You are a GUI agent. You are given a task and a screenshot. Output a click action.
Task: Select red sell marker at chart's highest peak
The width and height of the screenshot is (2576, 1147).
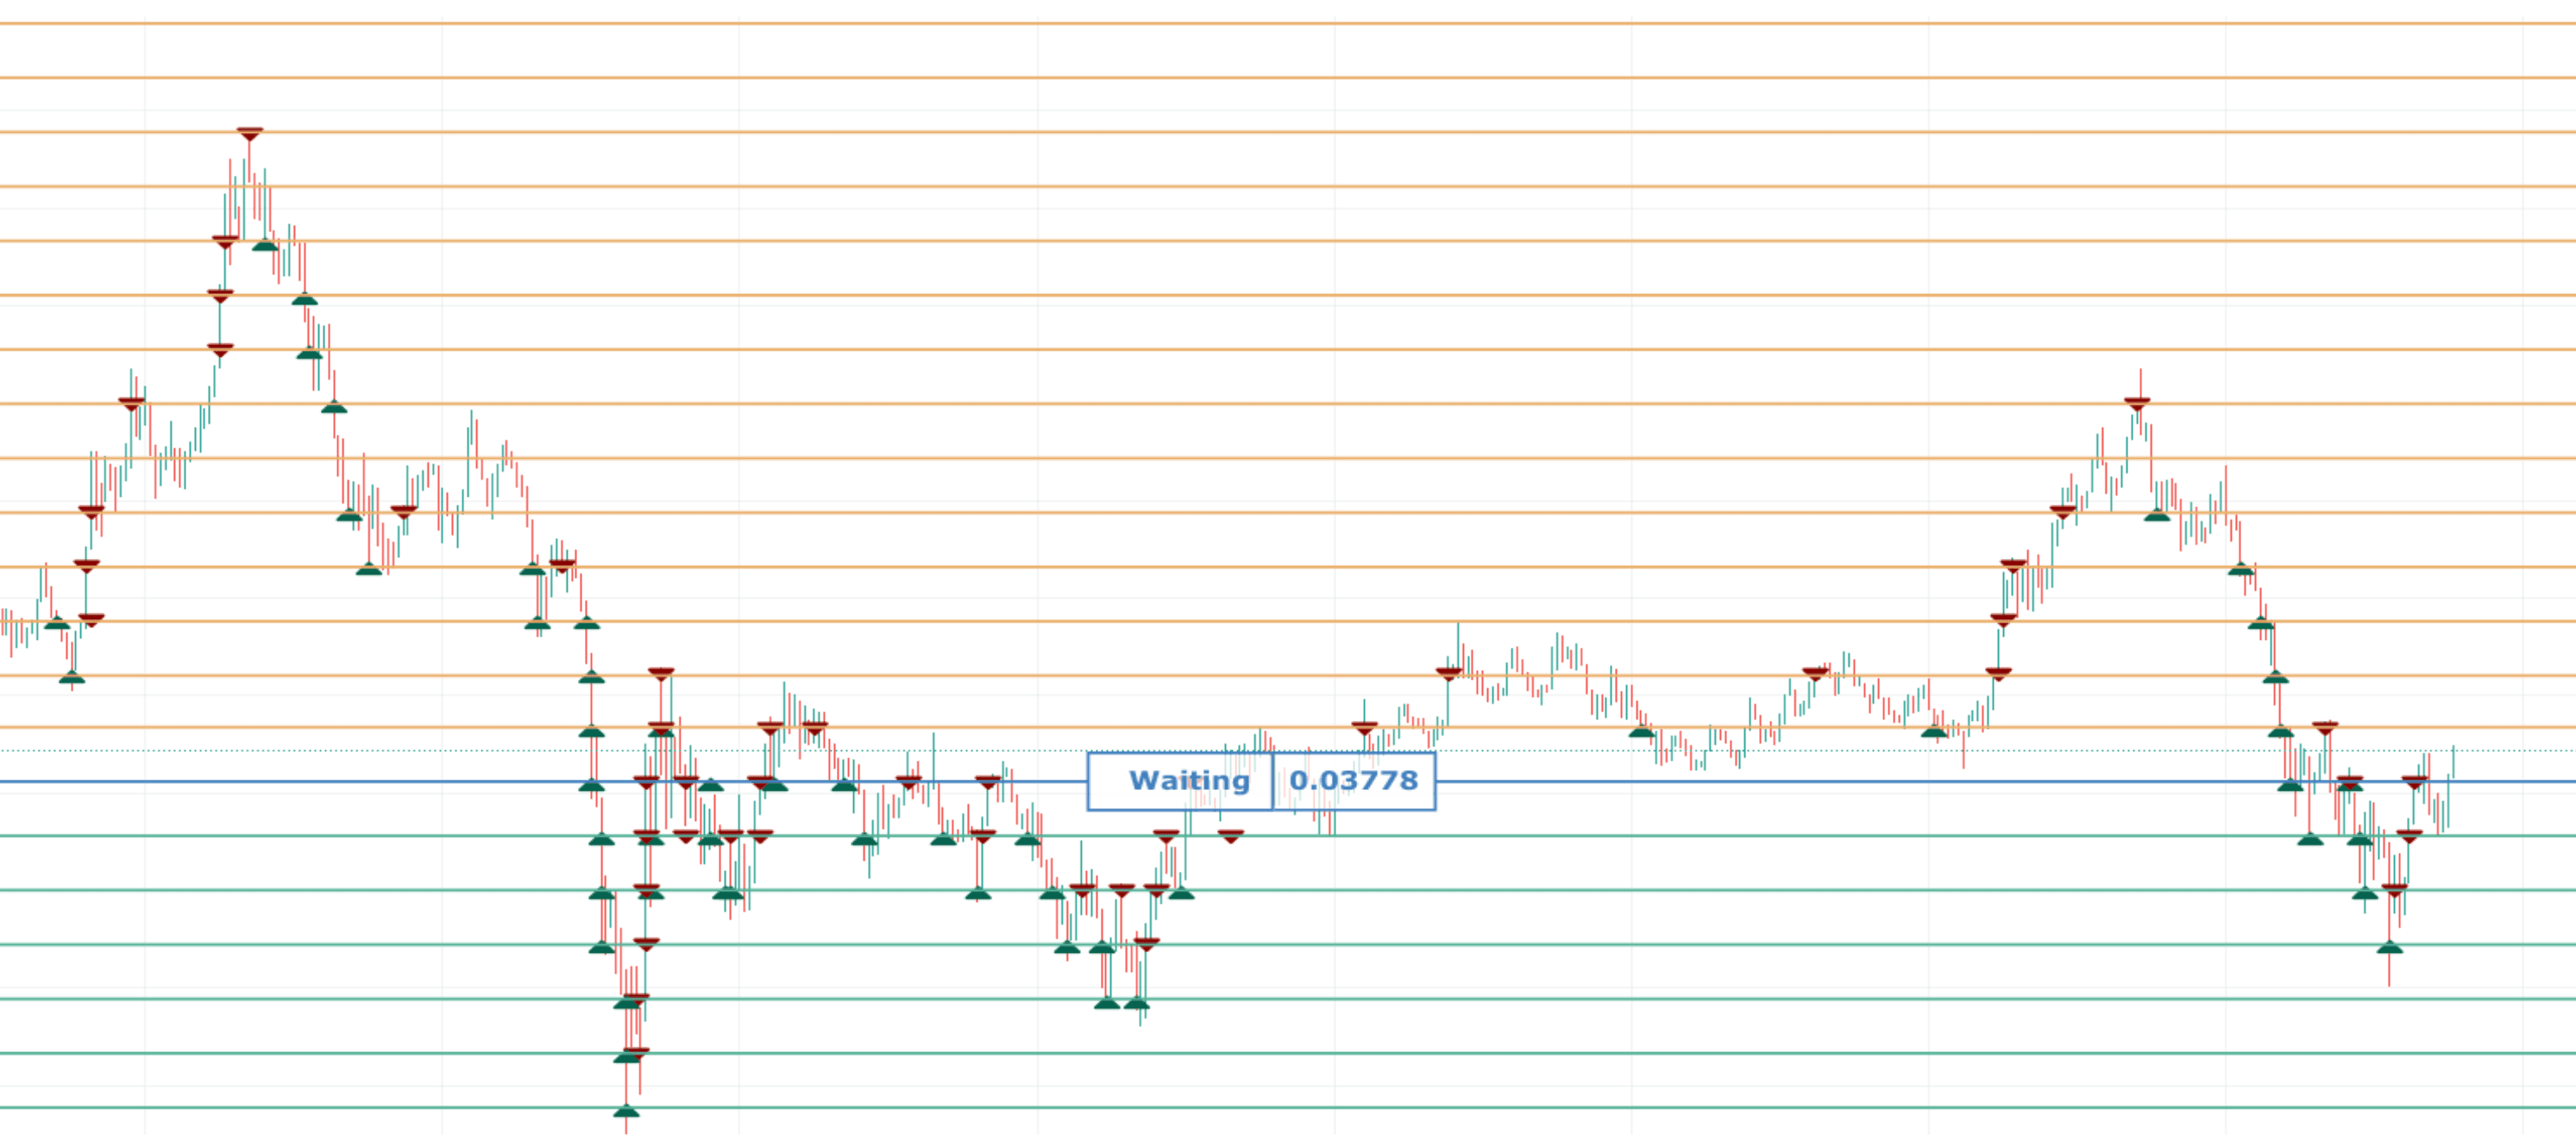click(x=250, y=133)
